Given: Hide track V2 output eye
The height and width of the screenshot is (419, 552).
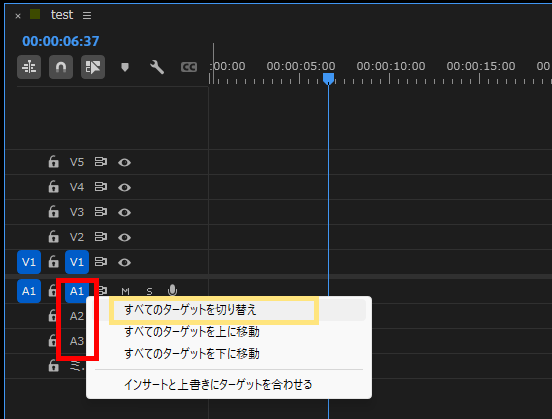Looking at the screenshot, I should [124, 237].
